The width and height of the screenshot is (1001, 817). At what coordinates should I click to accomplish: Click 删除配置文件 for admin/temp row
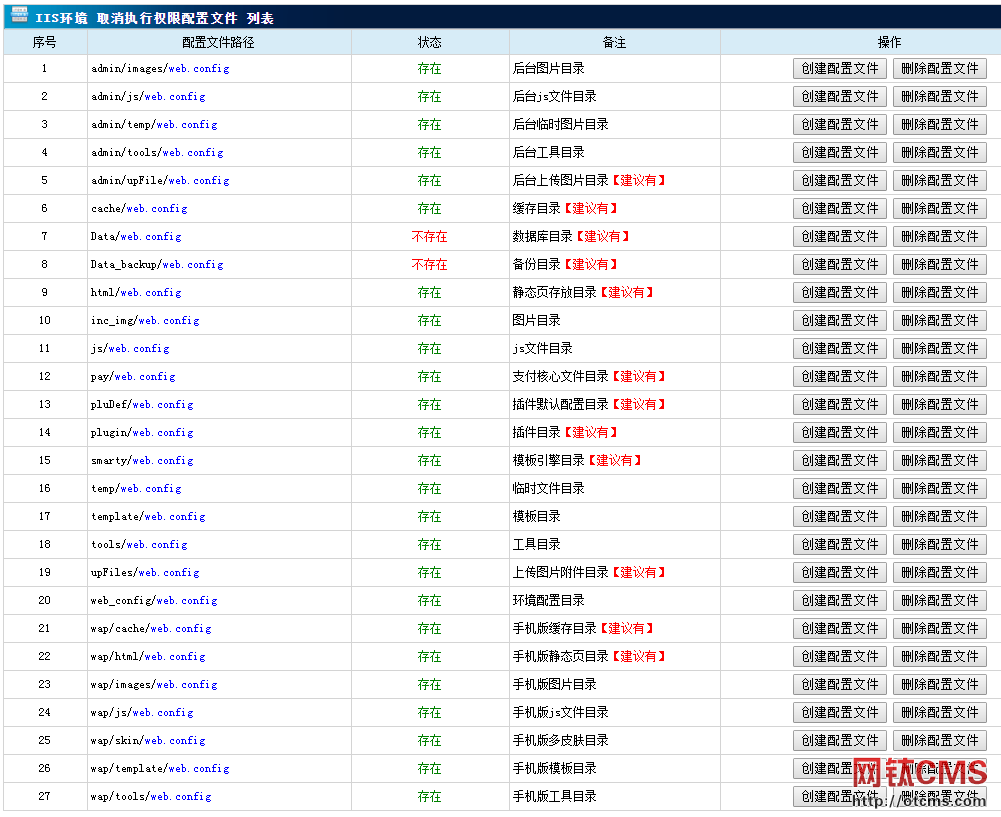[x=939, y=124]
